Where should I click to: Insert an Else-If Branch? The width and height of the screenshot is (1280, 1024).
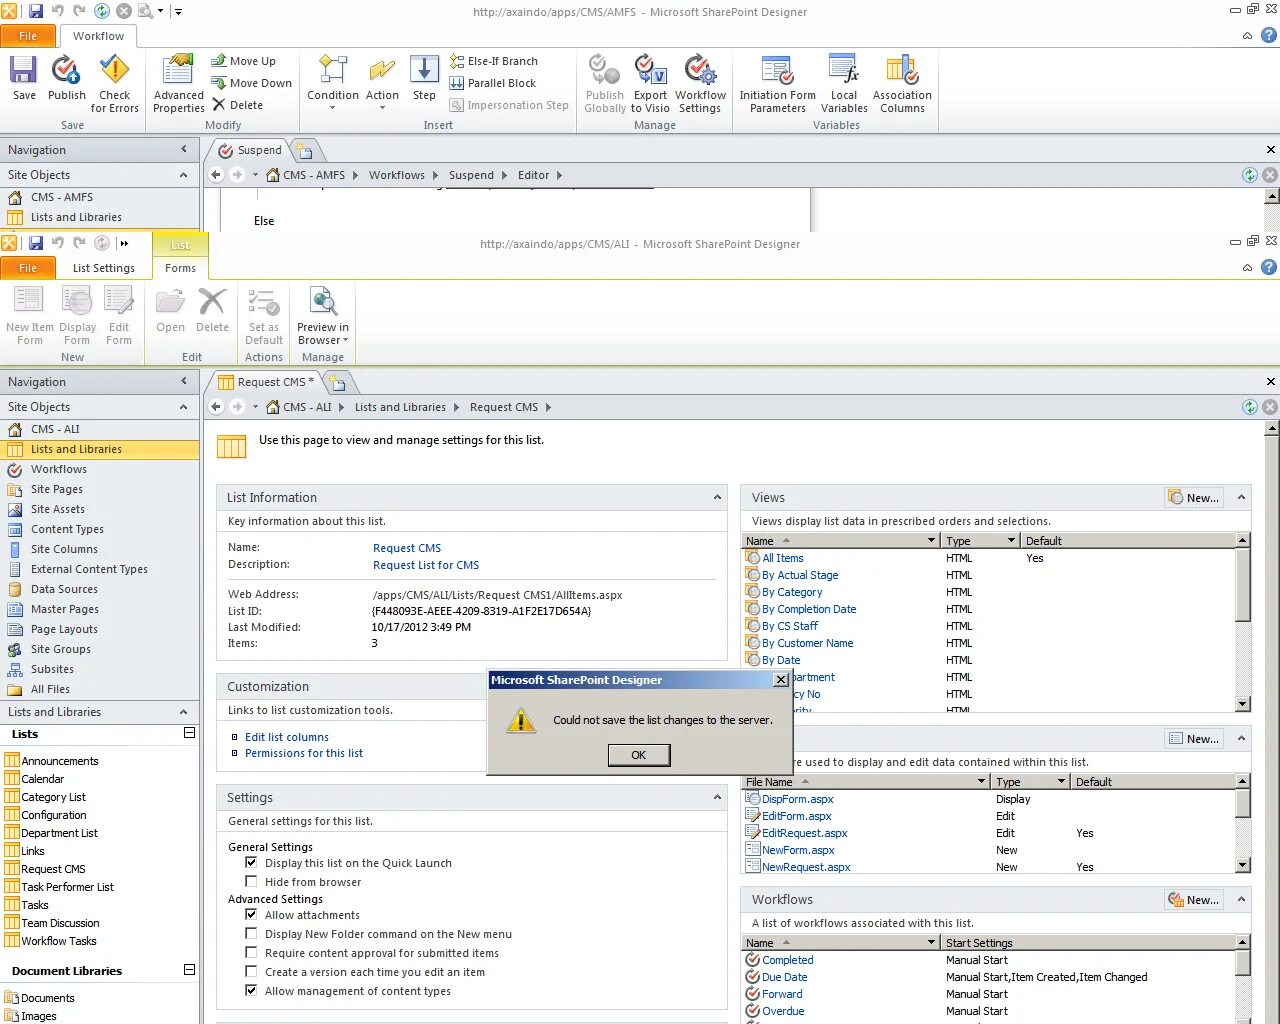(494, 61)
